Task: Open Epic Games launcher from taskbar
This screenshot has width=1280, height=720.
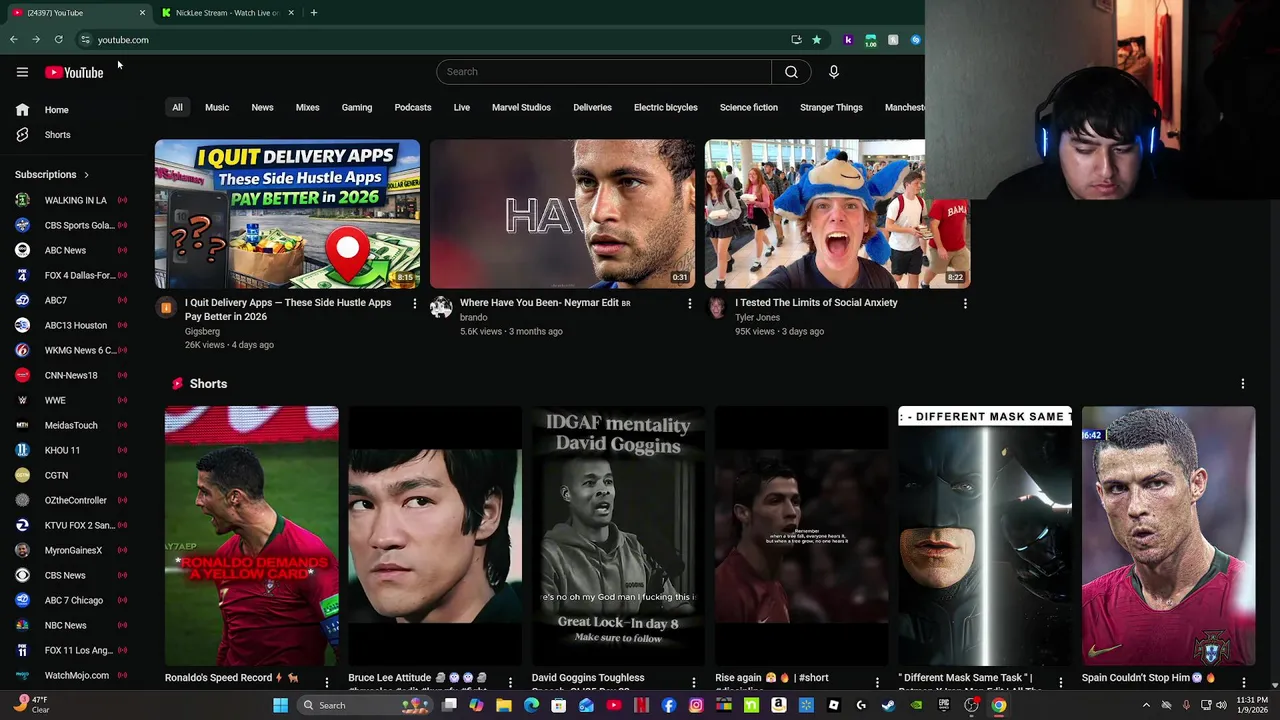Action: click(943, 705)
